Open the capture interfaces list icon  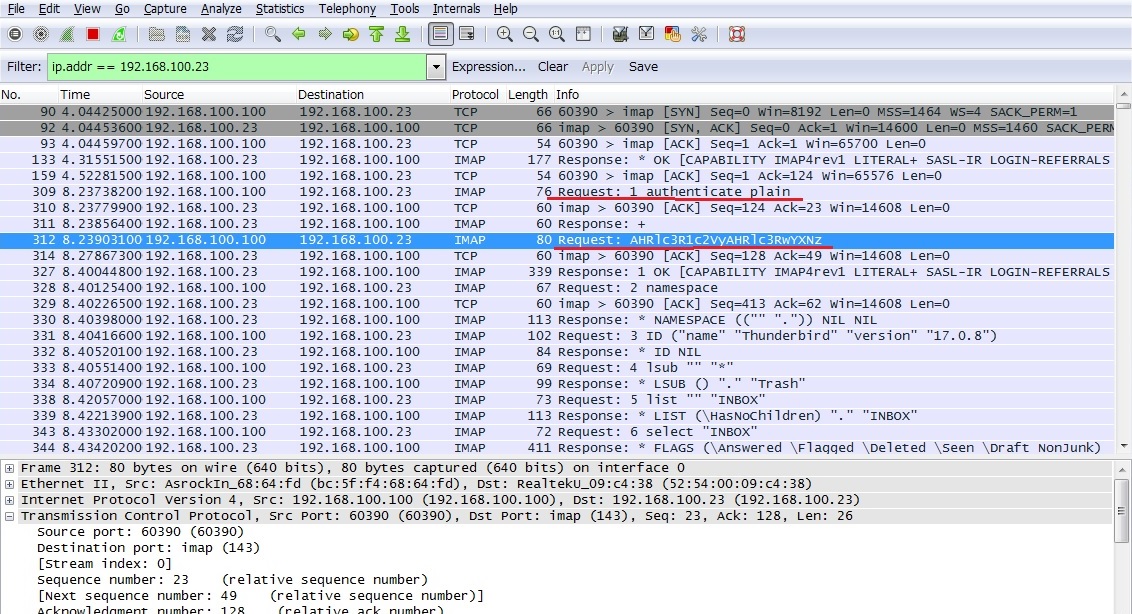point(14,34)
